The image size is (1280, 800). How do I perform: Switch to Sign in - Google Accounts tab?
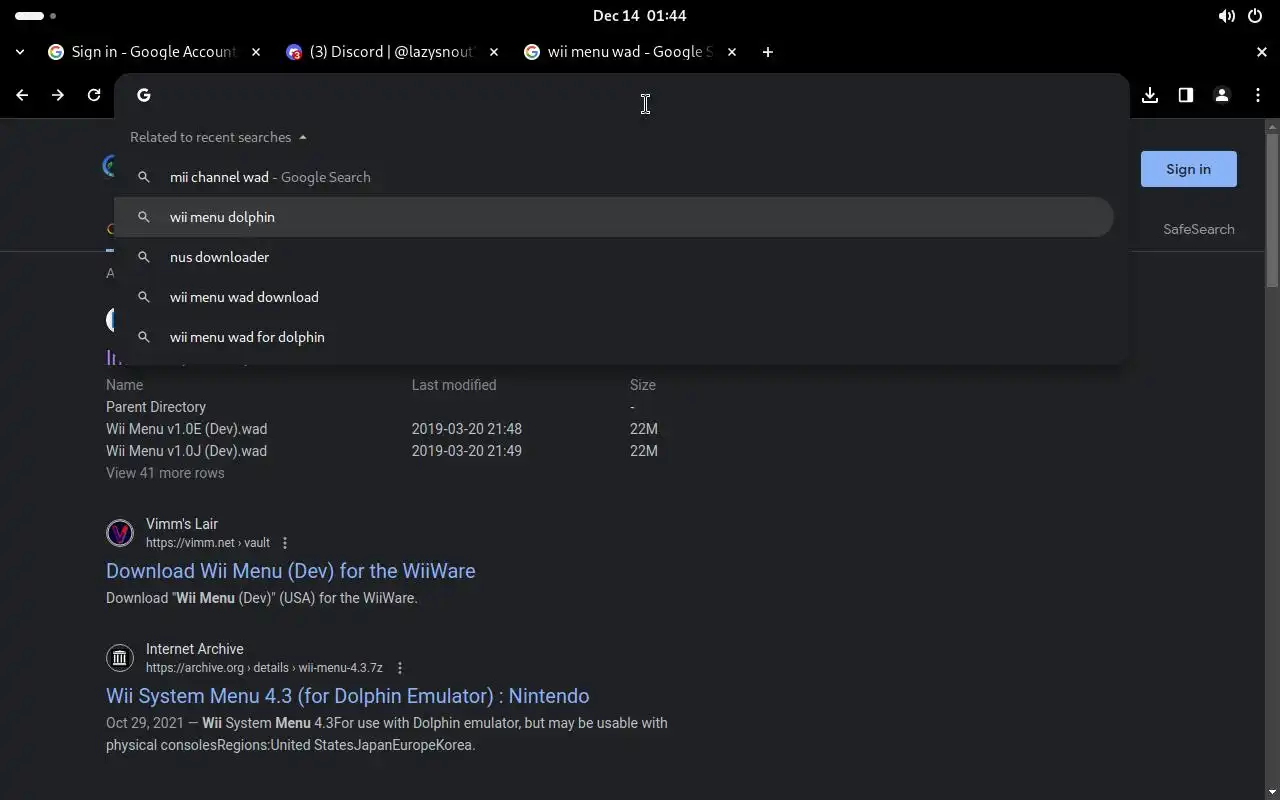[x=153, y=52]
